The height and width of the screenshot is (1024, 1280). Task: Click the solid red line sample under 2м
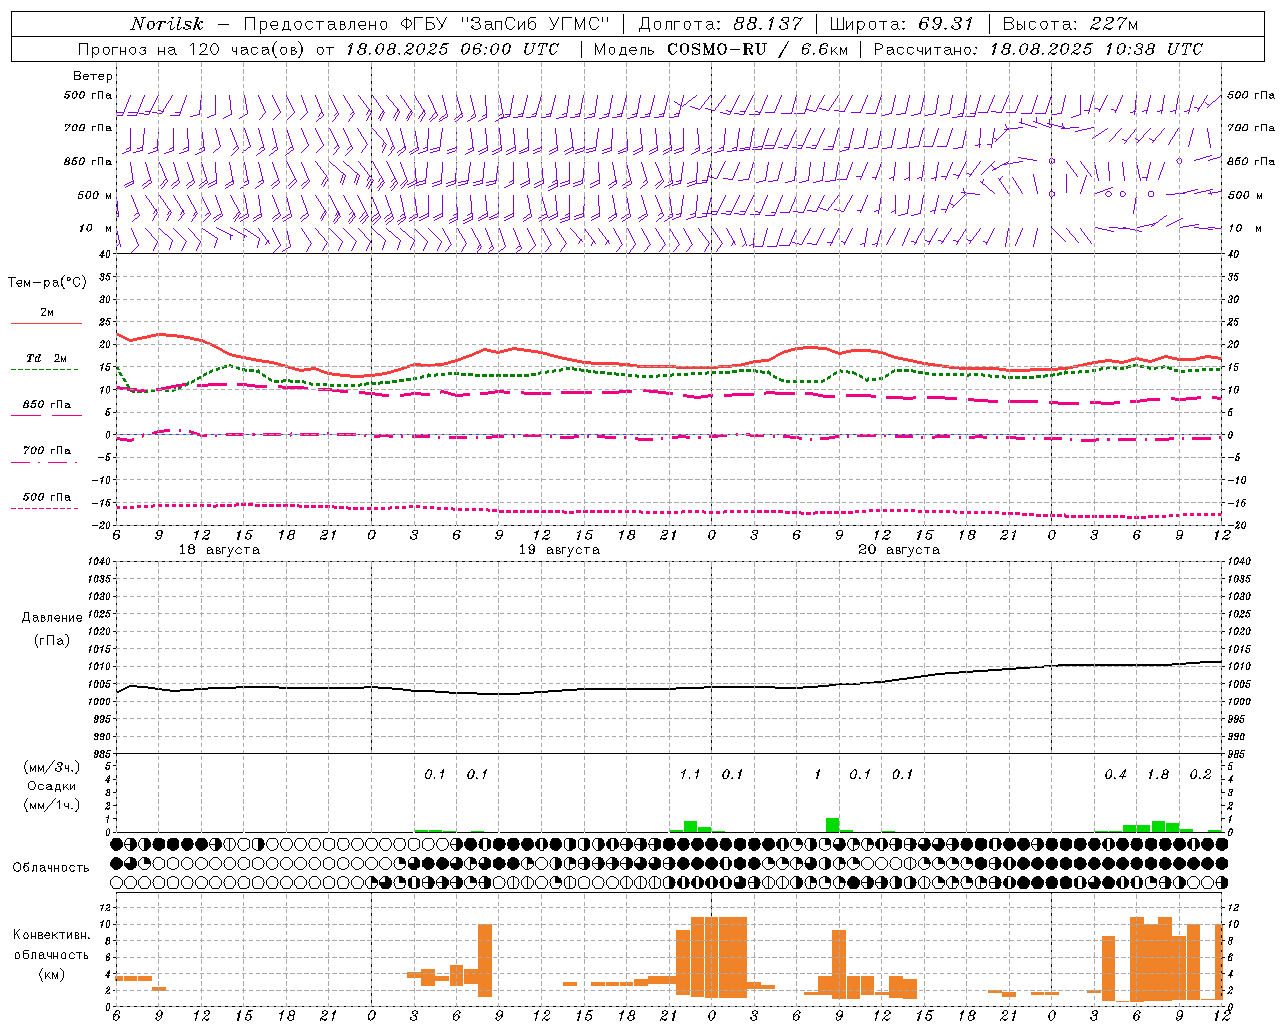click(46, 323)
